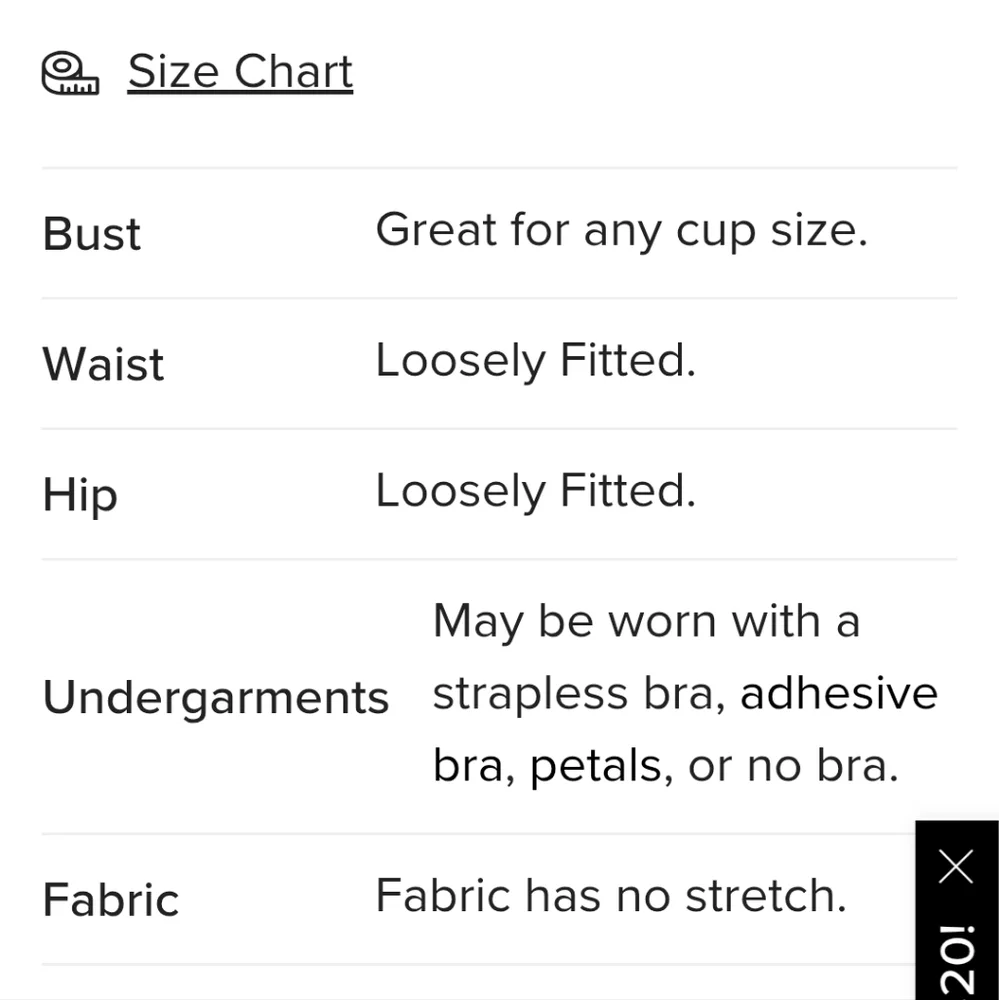999x1000 pixels.
Task: Click 'or no bra' text
Action: pyautogui.click(x=793, y=766)
